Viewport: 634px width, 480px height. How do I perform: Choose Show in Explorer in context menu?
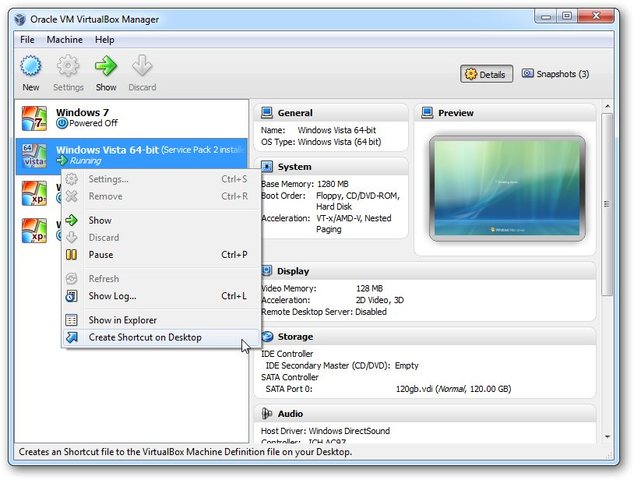161,320
